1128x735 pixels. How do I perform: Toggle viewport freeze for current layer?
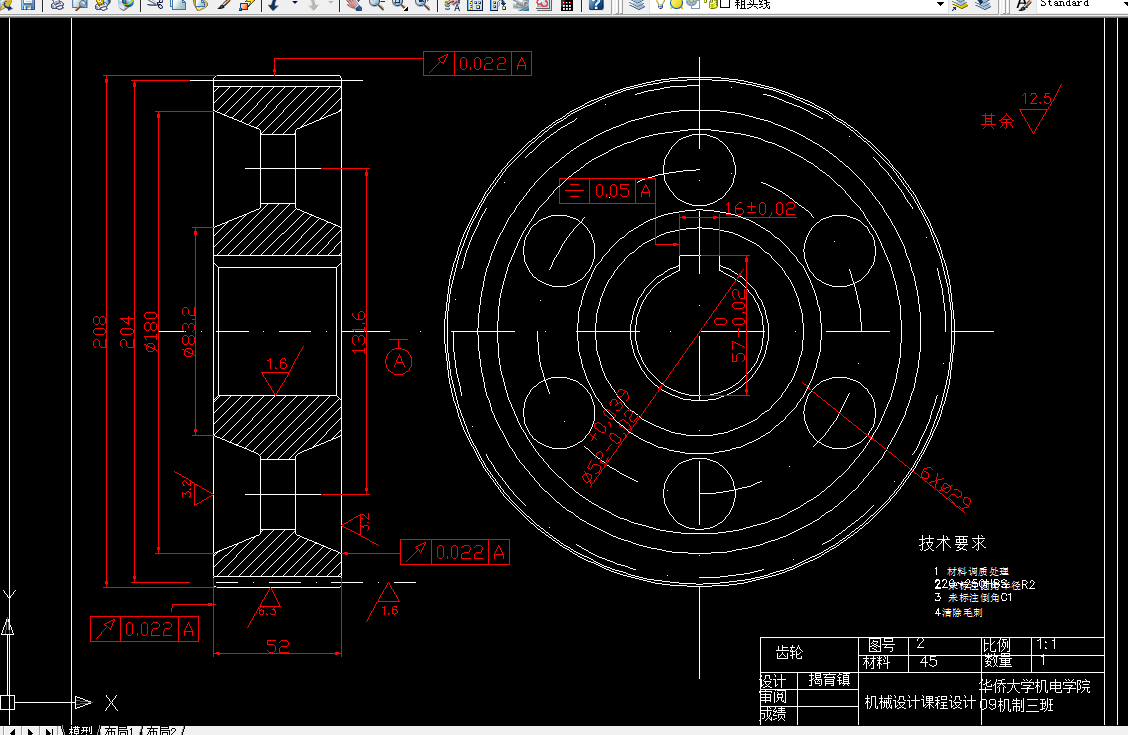(693, 4)
